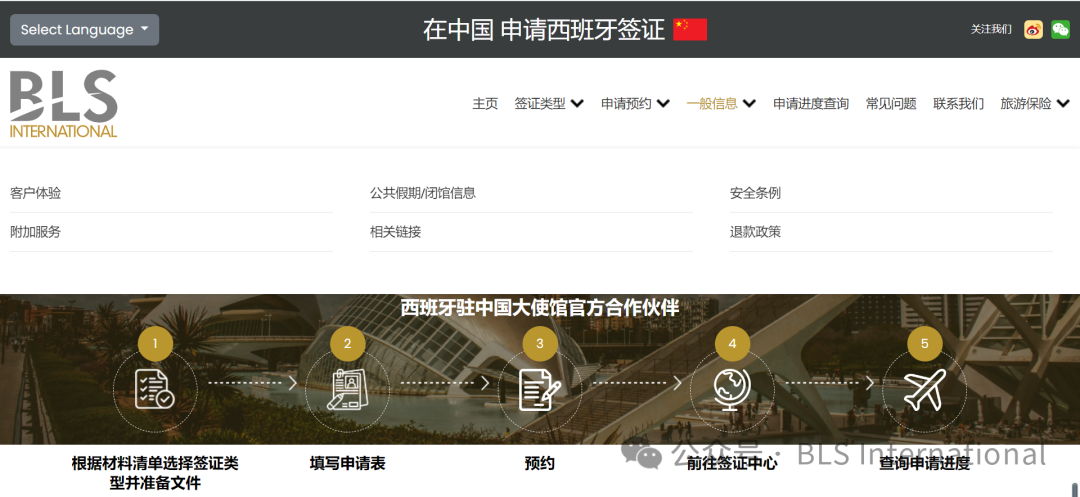Viewport: 1080px width, 497px height.
Task: Open the Select Language dropdown
Action: 84,30
